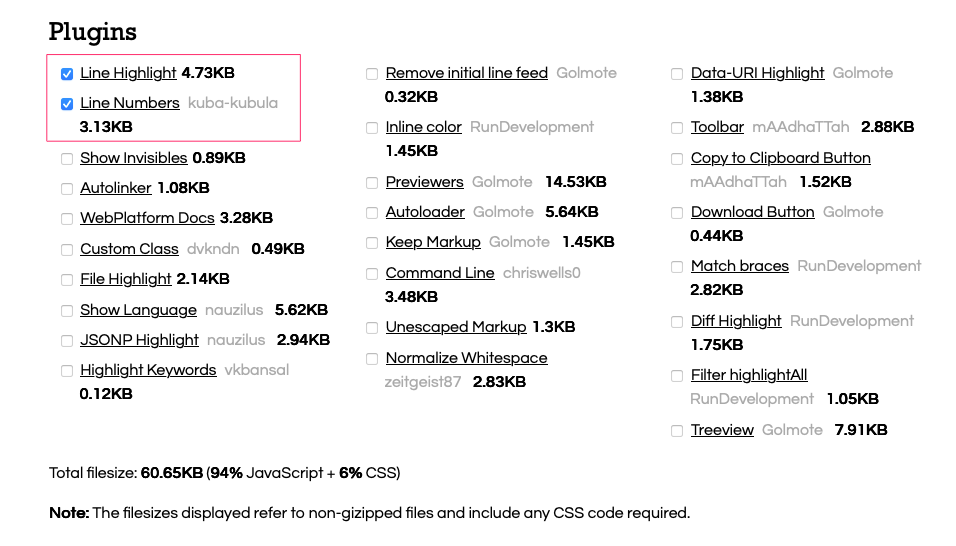956x546 pixels.
Task: Uncheck the Line Numbers plugin checkbox
Action: tap(67, 104)
